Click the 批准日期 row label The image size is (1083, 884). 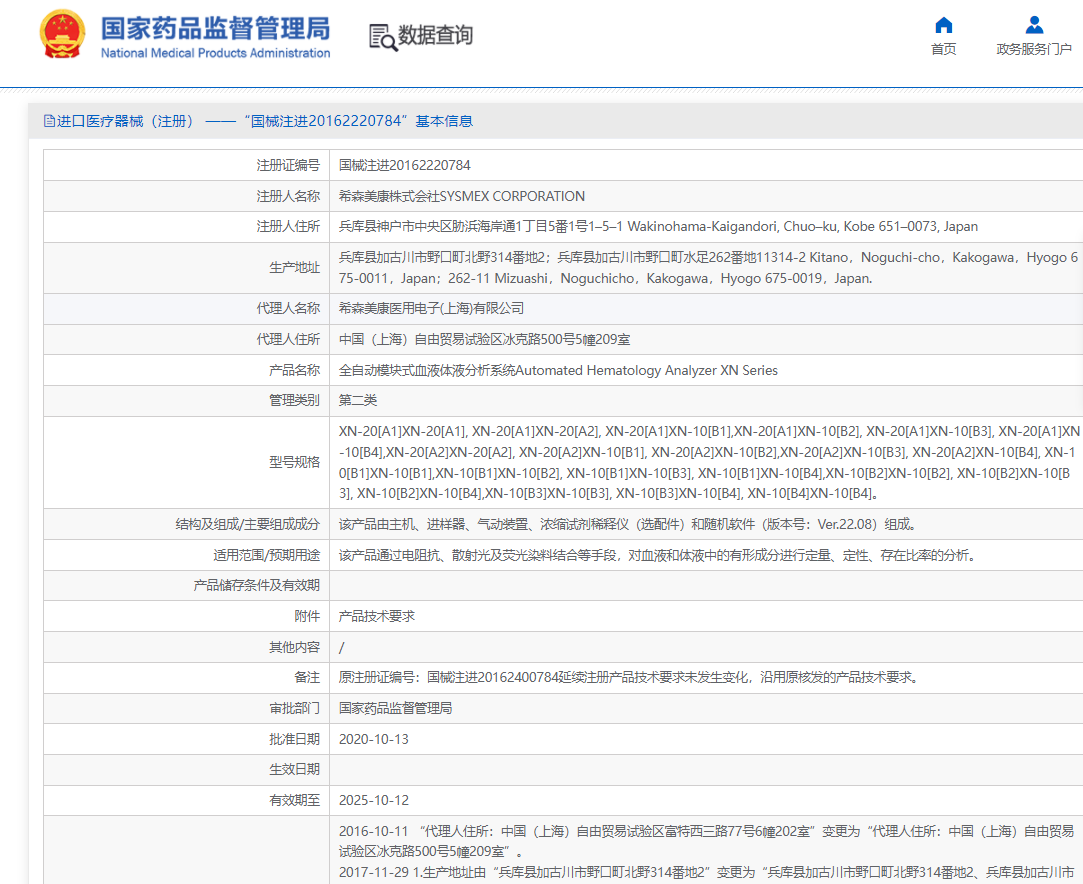click(294, 739)
